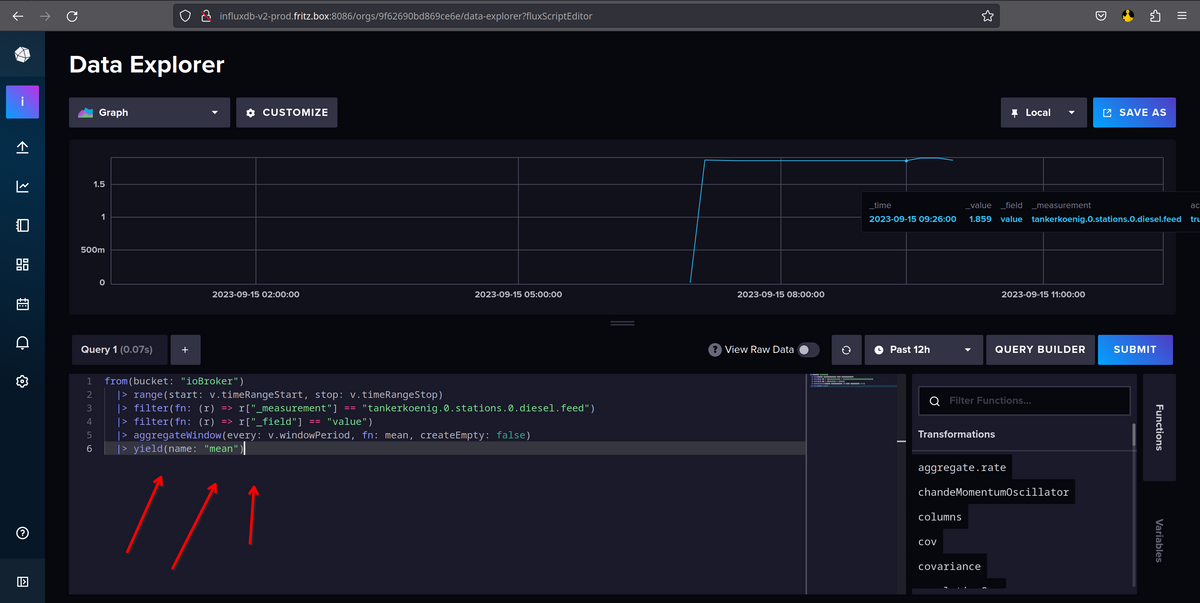Open Tasks calendar icon in sidebar

[22, 303]
